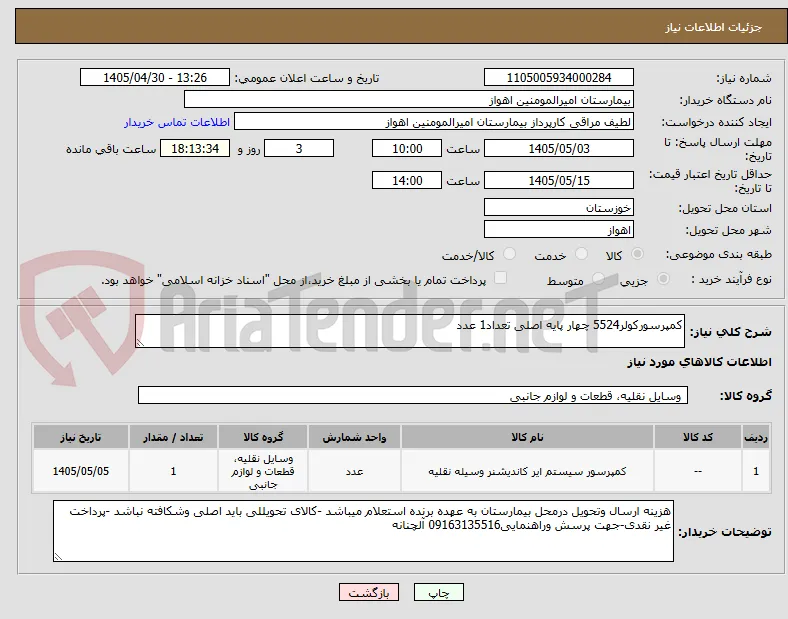Select the کالا/خدمت radio button
This screenshot has width=788, height=619.
tap(510, 254)
